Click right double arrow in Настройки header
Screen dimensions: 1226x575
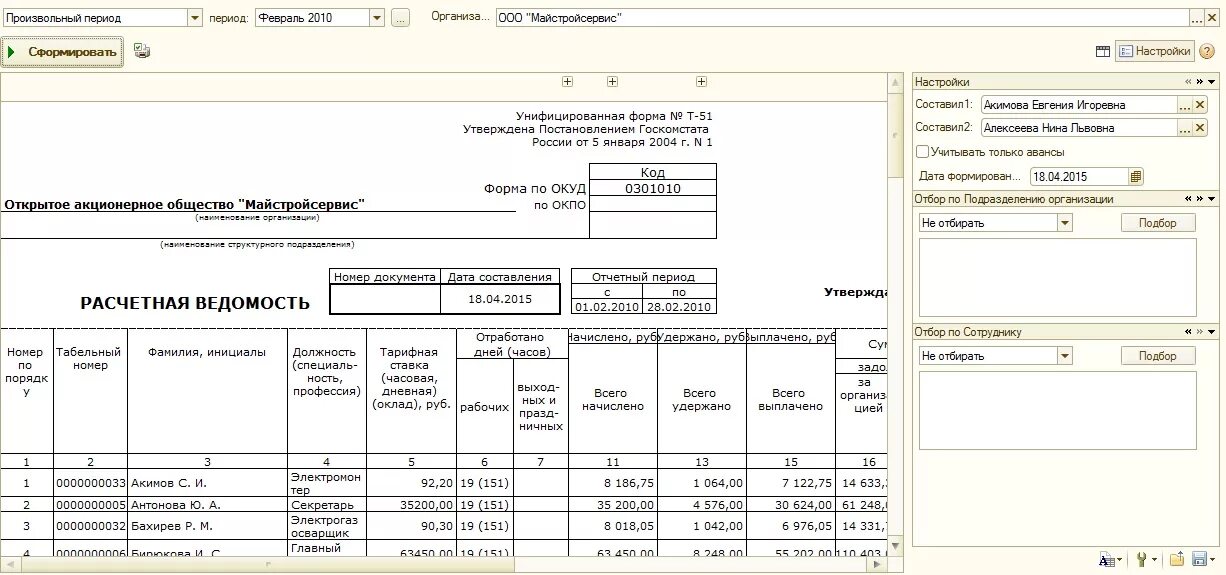[1200, 82]
